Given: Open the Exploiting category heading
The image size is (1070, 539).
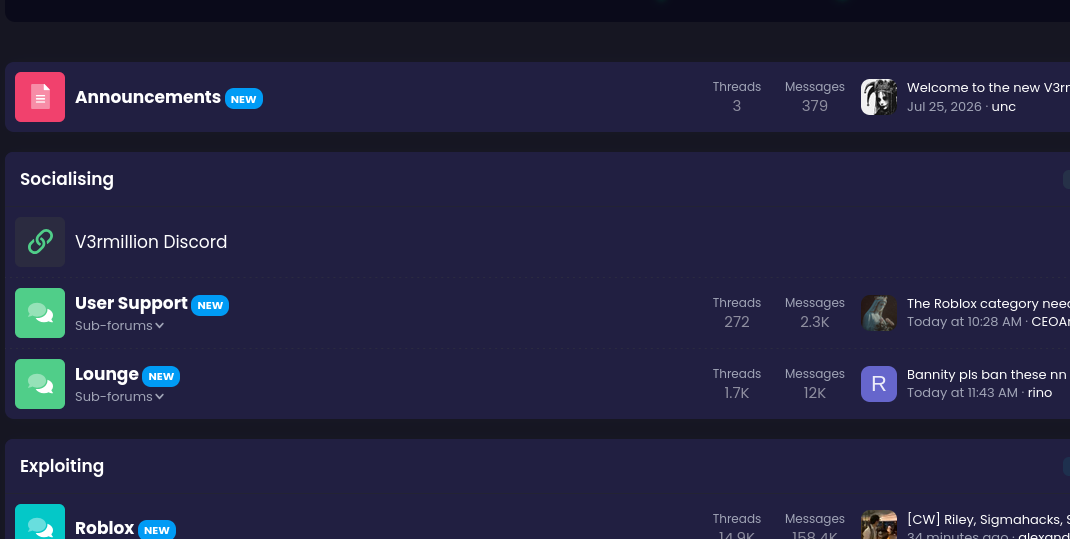Looking at the screenshot, I should pyautogui.click(x=62, y=466).
